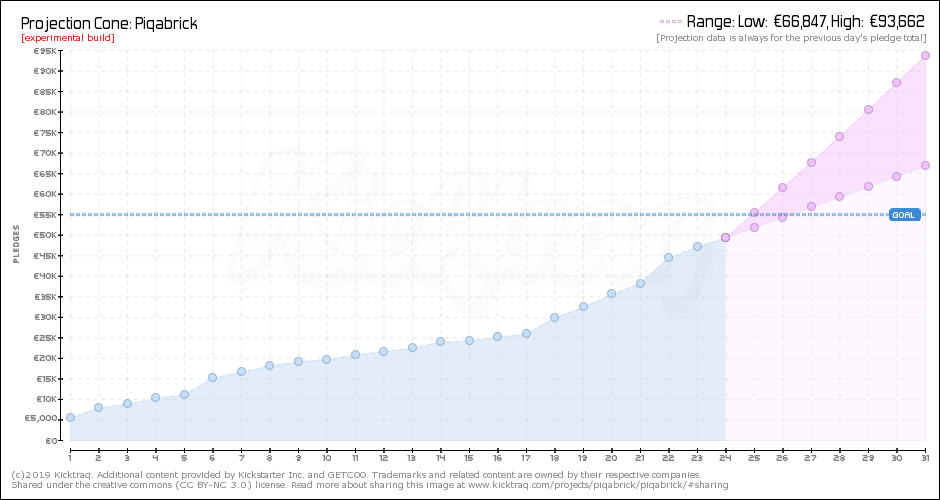Screen dimensions: 940x500
Task: Click the lower pink projection point for day 30
Action: tap(896, 176)
